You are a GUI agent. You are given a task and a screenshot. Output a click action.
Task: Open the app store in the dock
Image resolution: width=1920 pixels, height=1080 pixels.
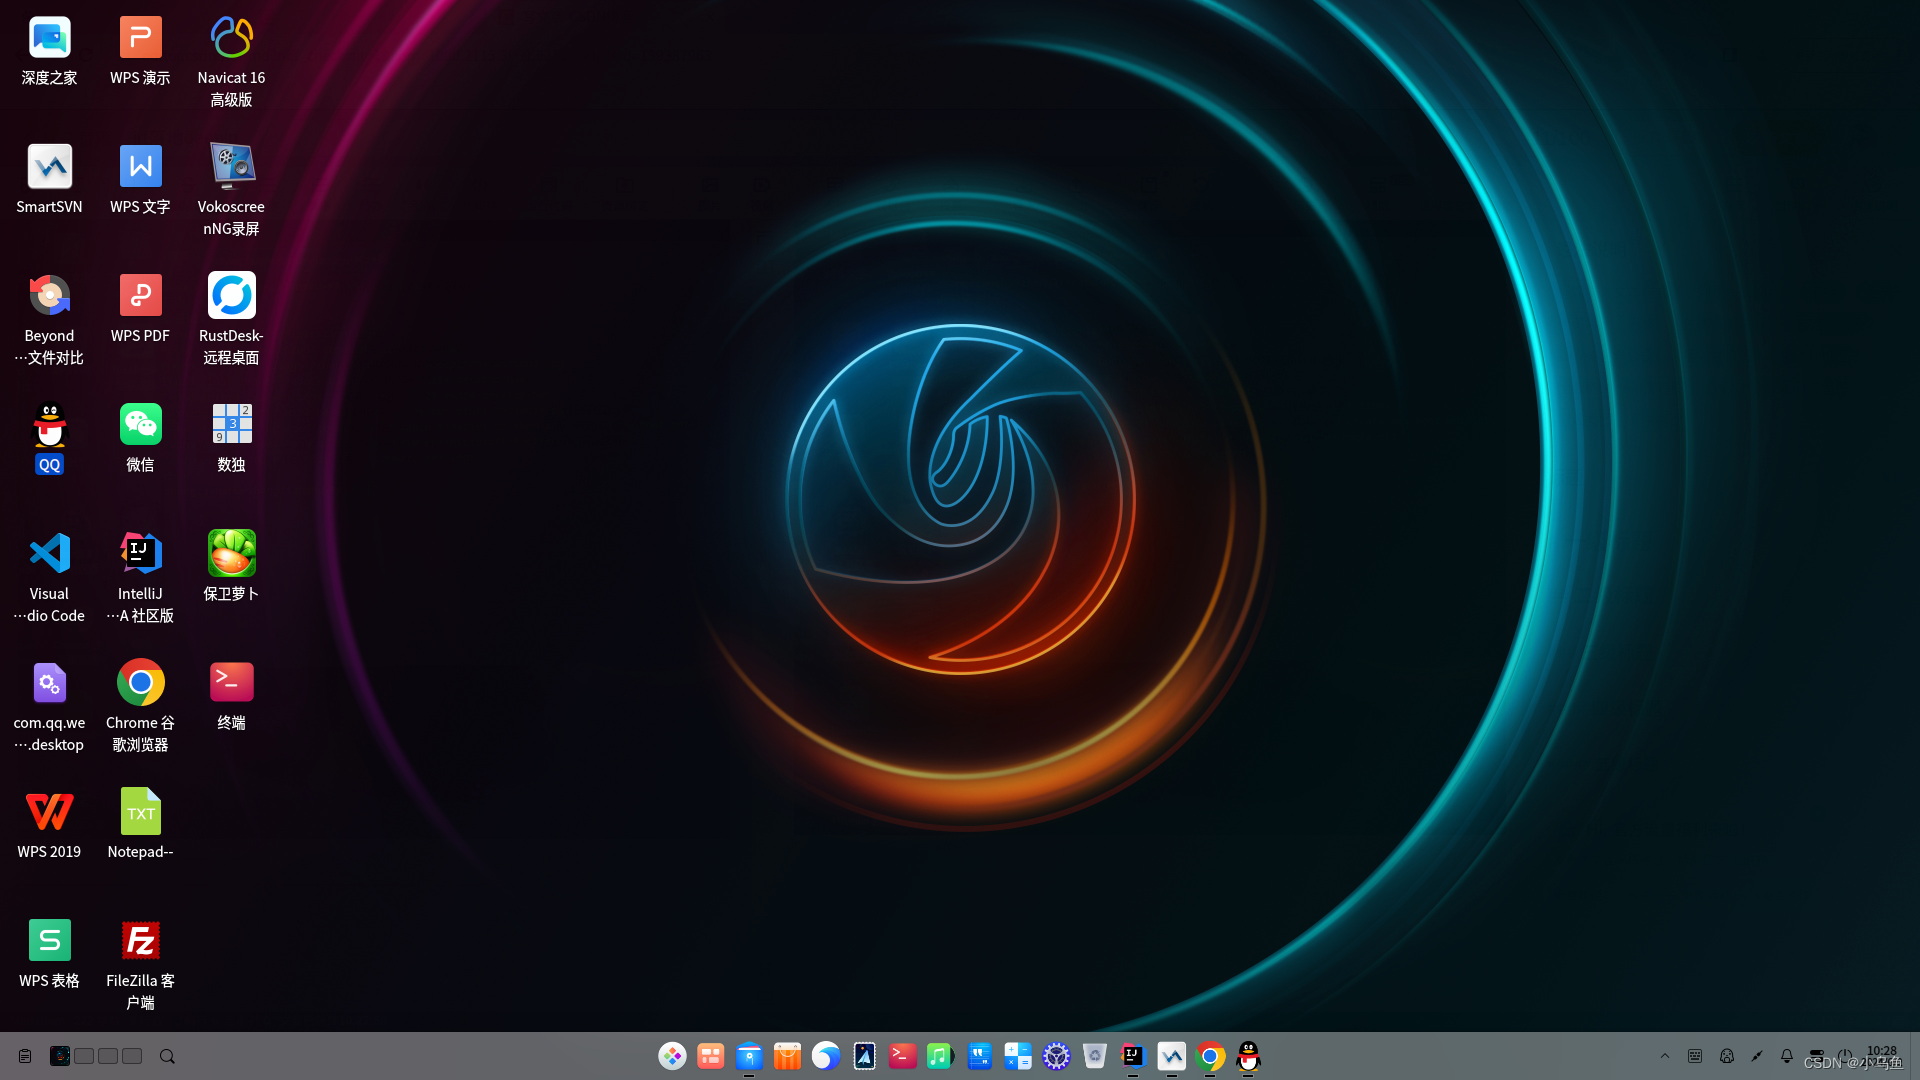tap(787, 1056)
